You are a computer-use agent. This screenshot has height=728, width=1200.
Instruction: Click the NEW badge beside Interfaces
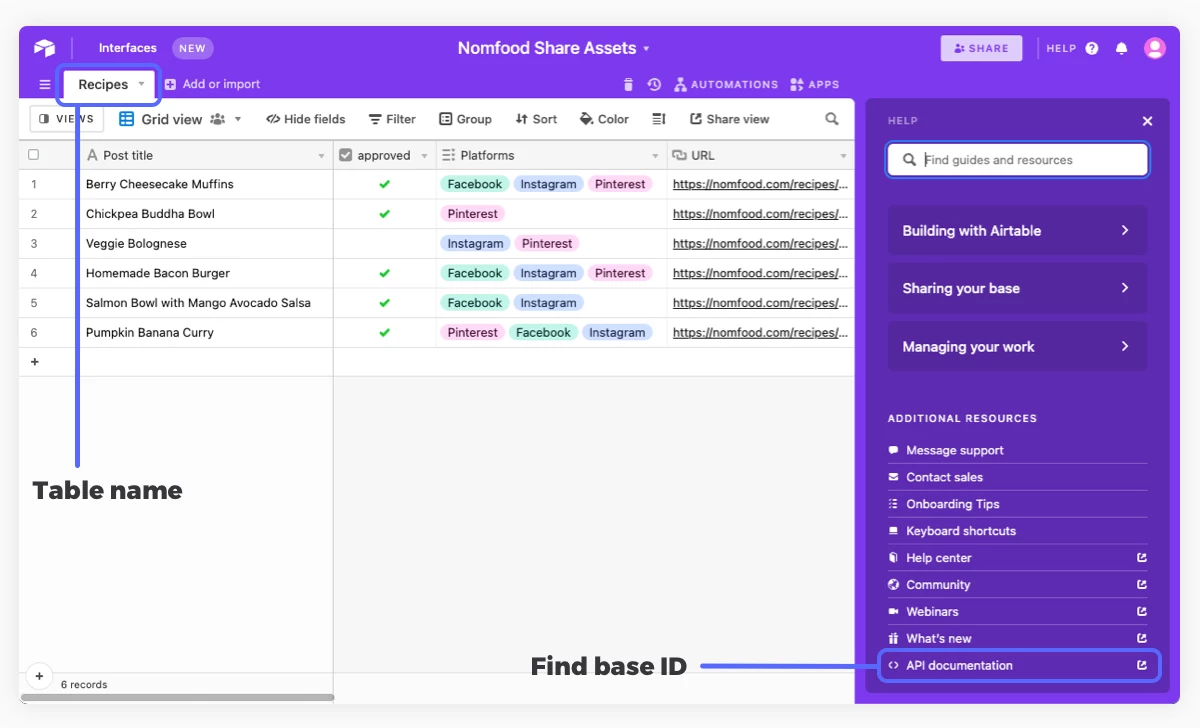(x=192, y=48)
